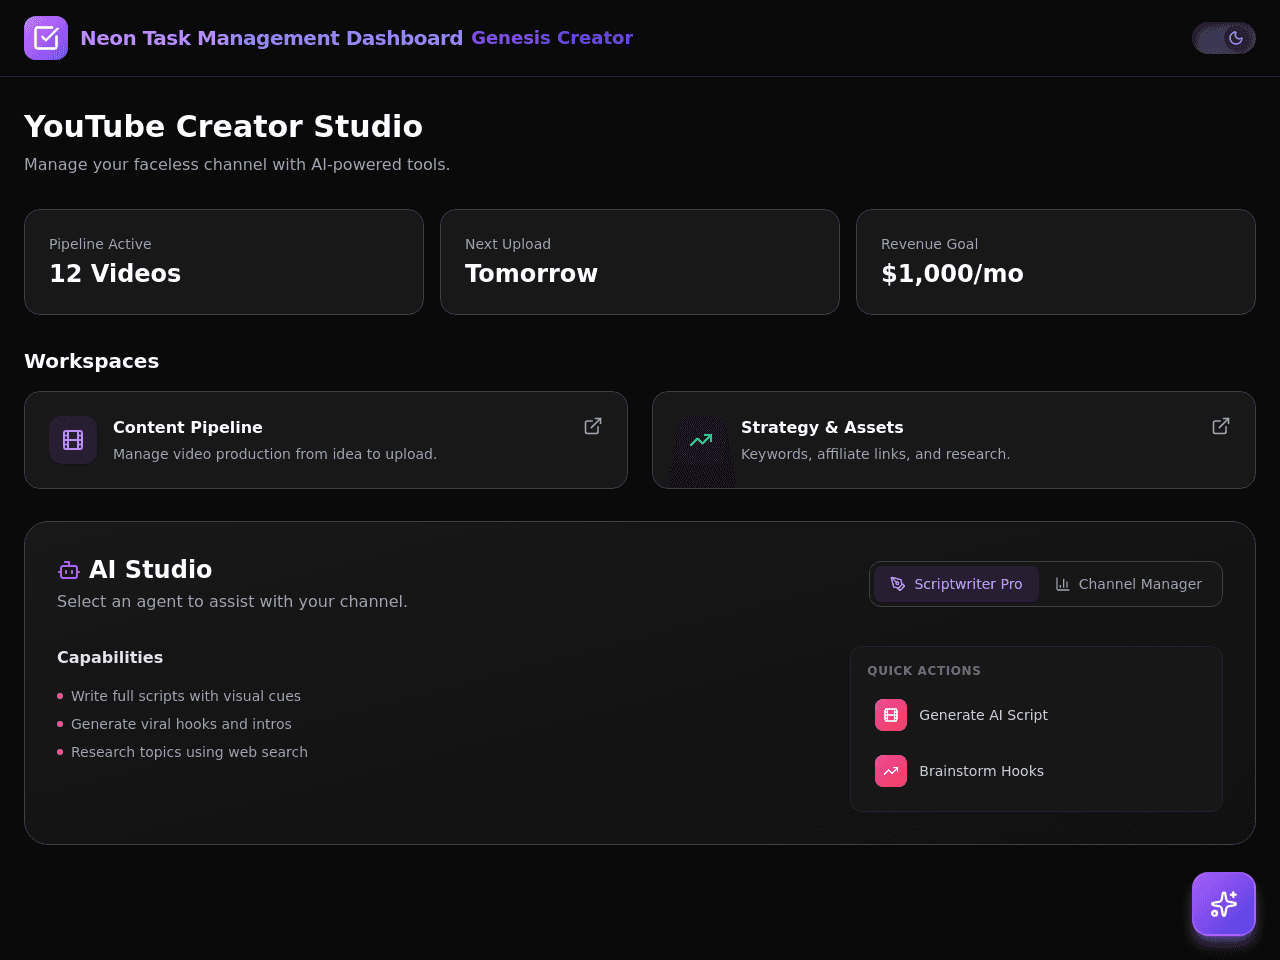Click the pen icon in Scriptwriter Pro

pos(898,584)
